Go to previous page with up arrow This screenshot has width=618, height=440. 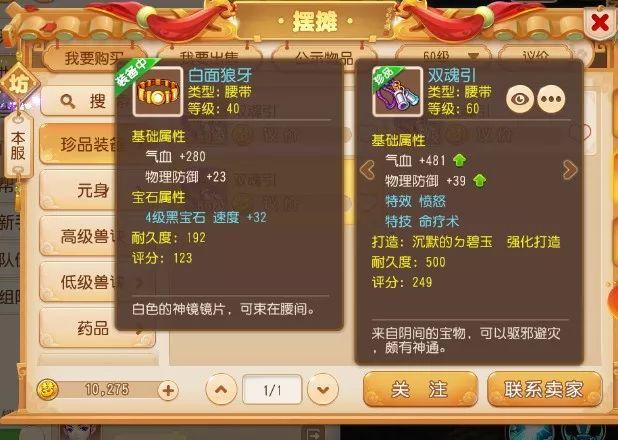pos(221,390)
